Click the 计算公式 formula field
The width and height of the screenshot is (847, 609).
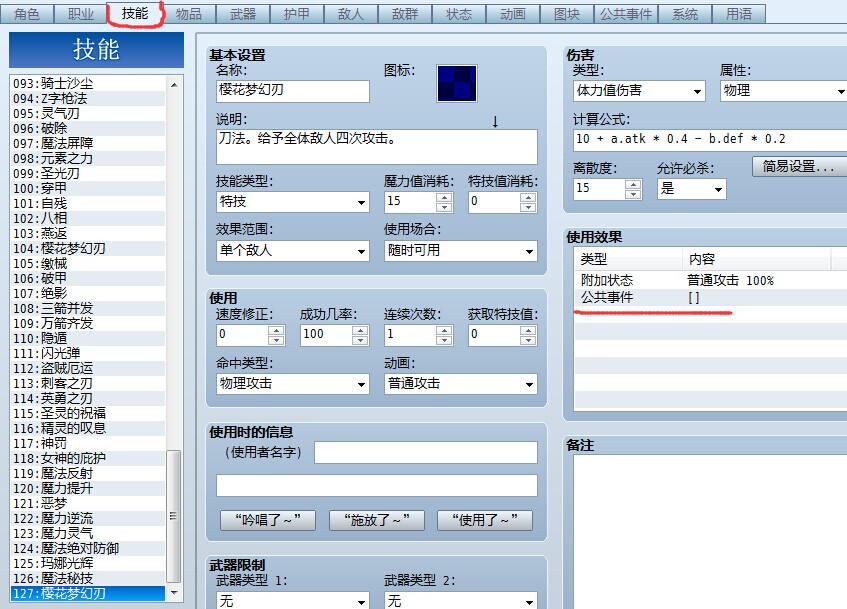coord(710,139)
